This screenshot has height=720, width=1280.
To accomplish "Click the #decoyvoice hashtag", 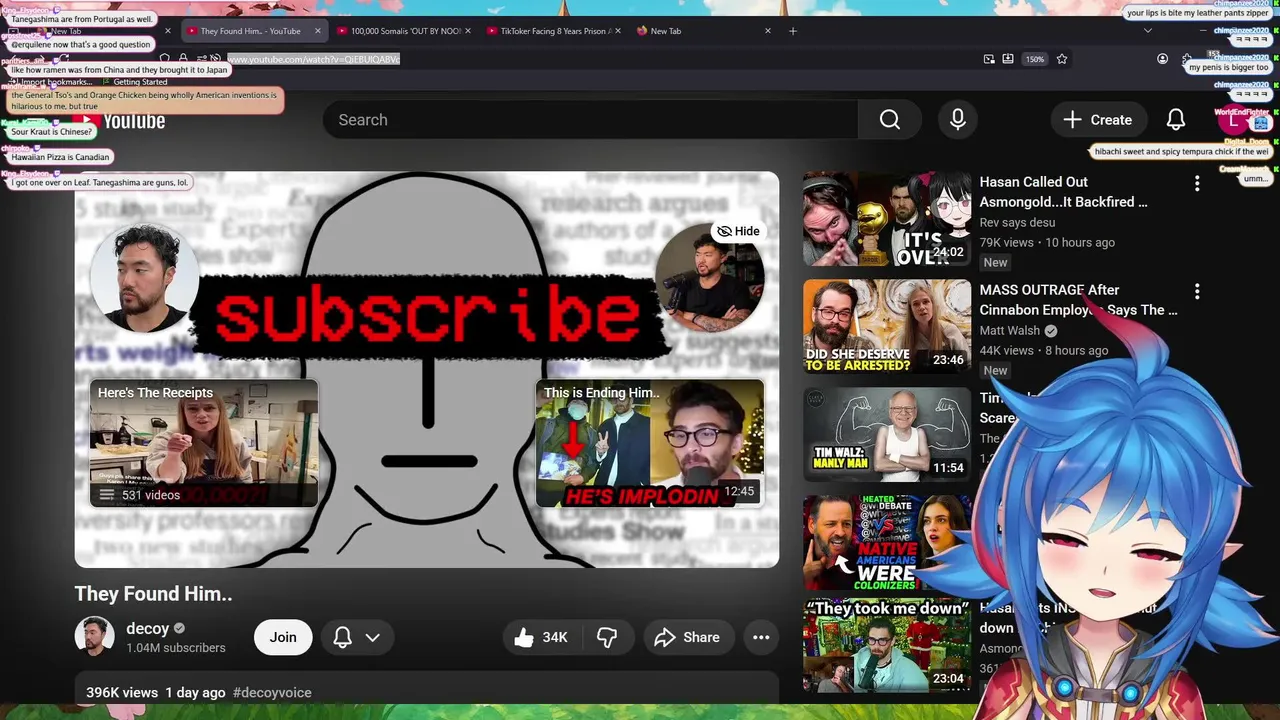I will 272,692.
